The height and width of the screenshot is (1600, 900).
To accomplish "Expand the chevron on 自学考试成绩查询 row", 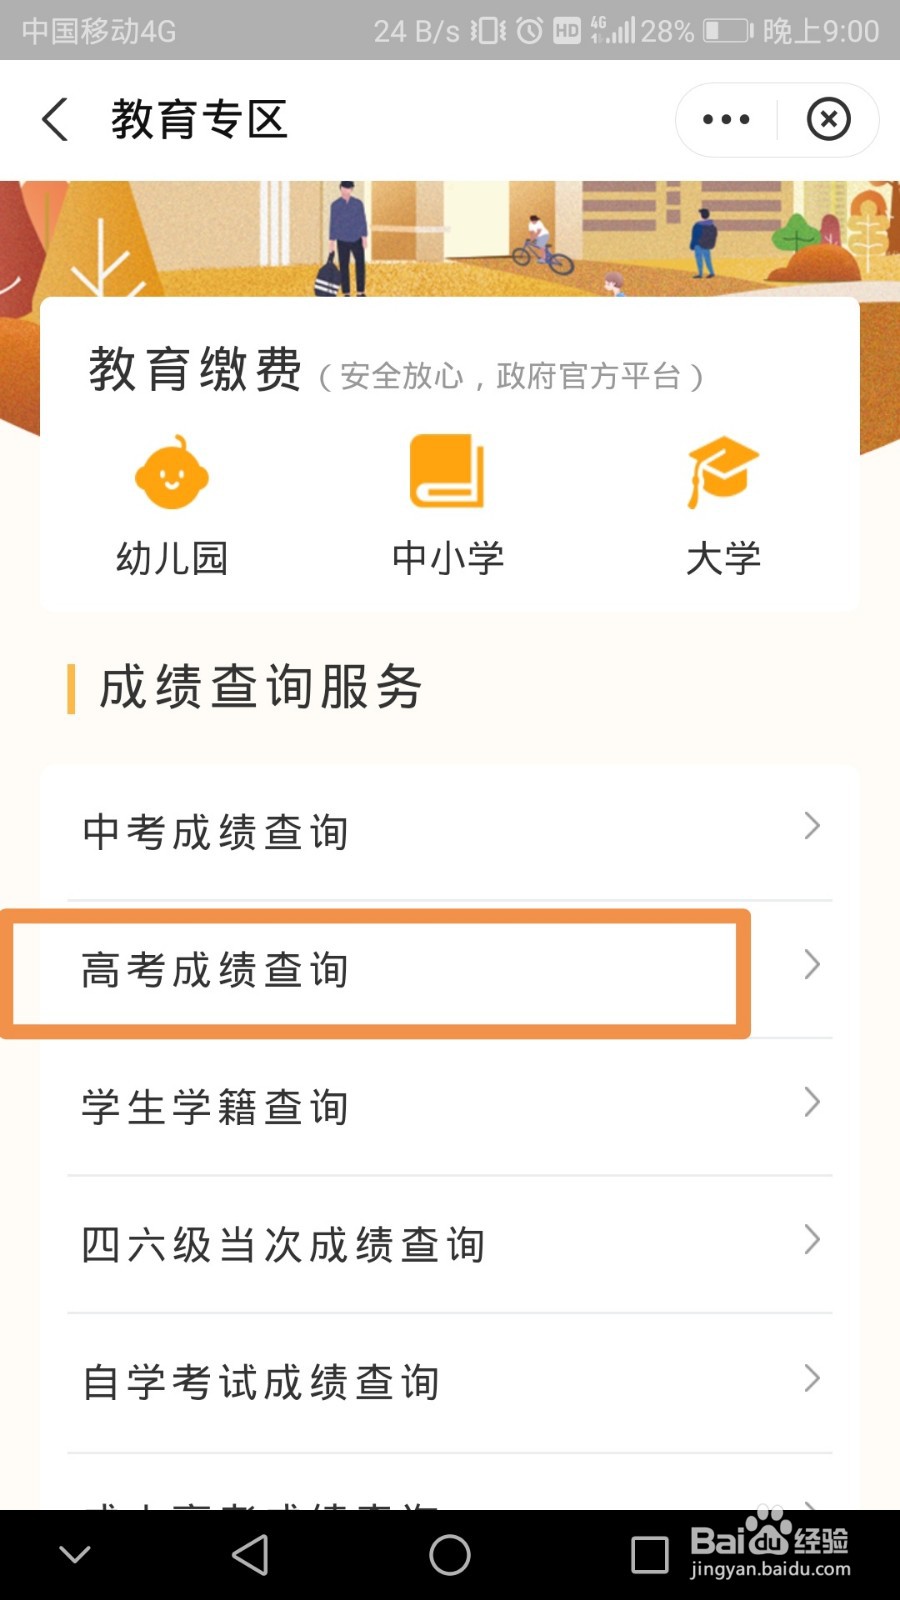I will 812,1378.
